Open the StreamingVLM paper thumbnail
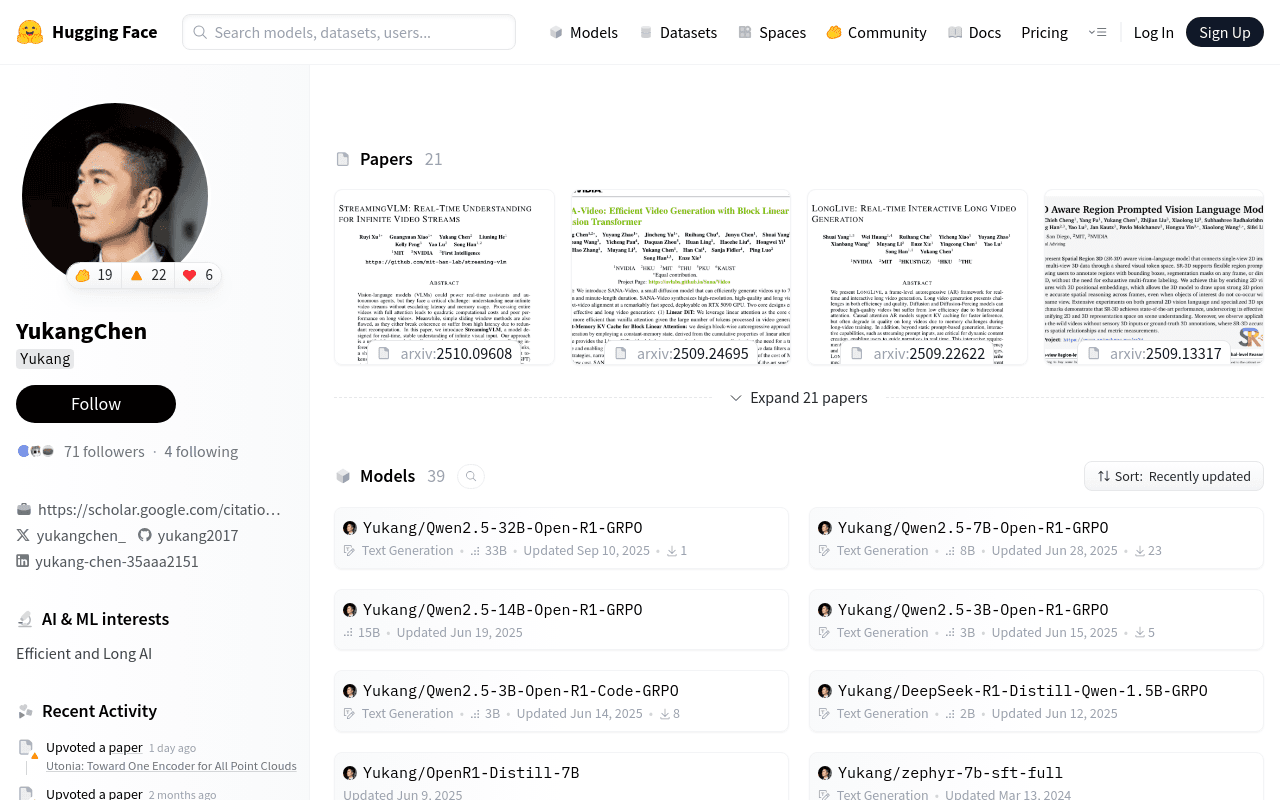Image resolution: width=1280 pixels, height=800 pixels. tap(444, 277)
